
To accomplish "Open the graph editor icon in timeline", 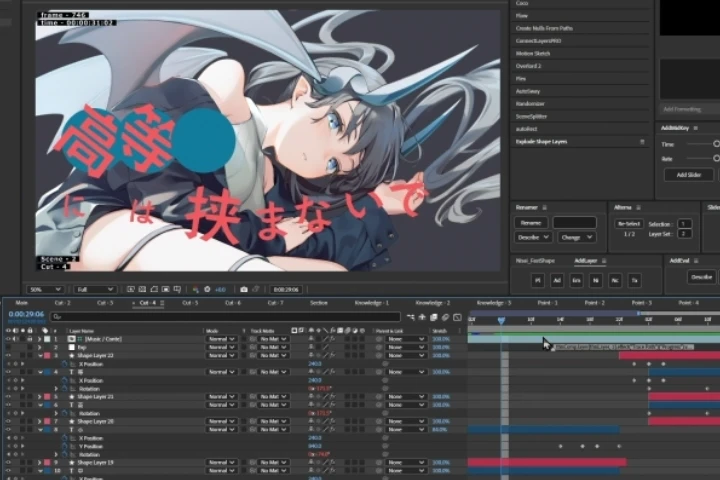I will point(457,317).
